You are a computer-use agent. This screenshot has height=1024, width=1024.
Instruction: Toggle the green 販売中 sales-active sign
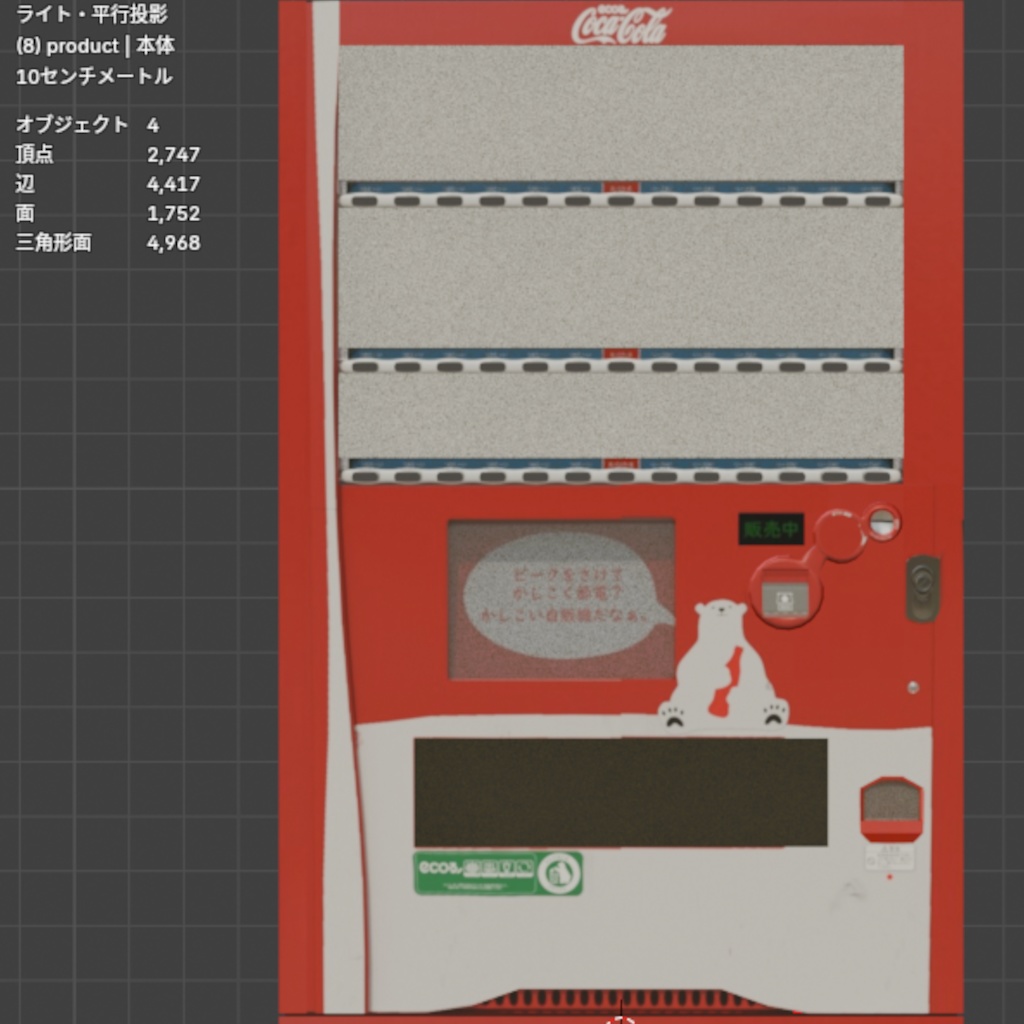pyautogui.click(x=770, y=528)
